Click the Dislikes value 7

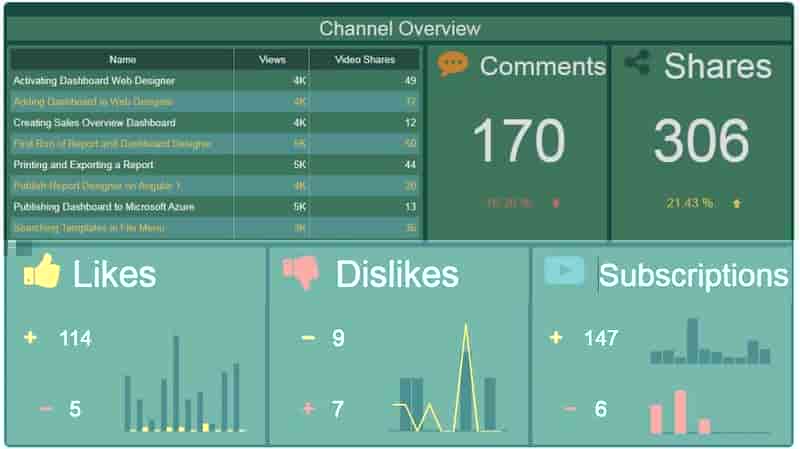[x=337, y=409]
